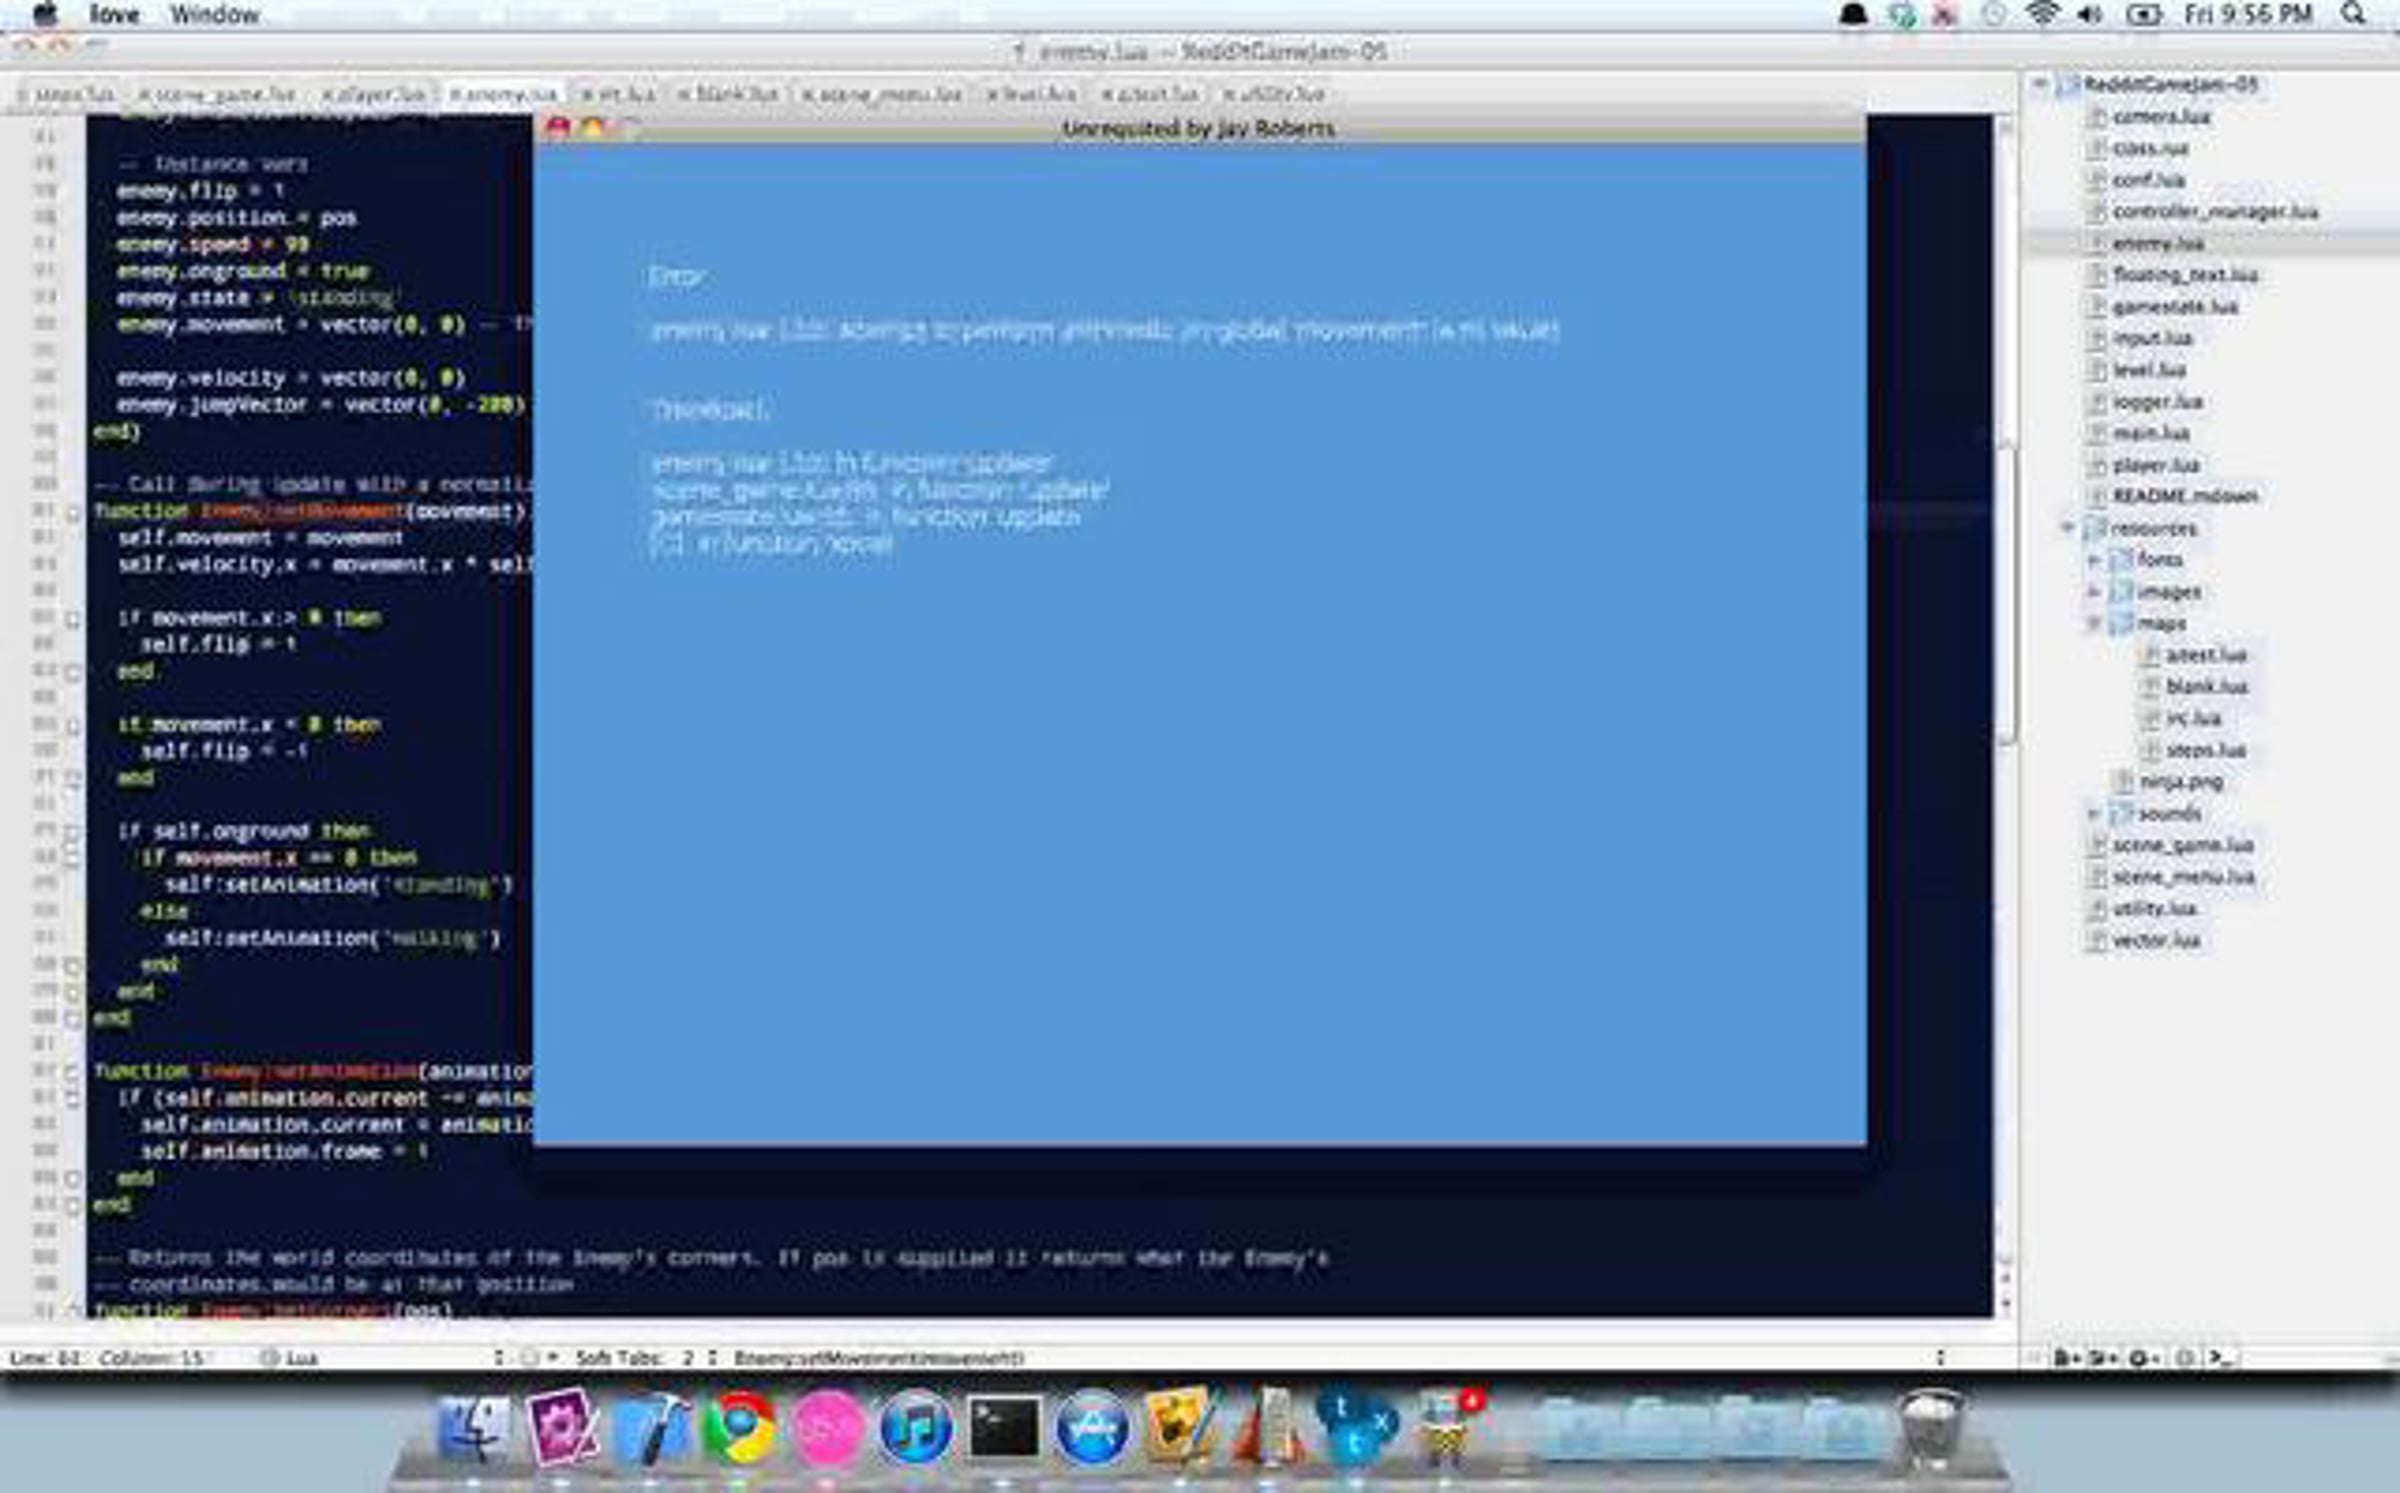Open scene_game.lua in project drawer
The height and width of the screenshot is (1493, 2400).
coord(2182,845)
